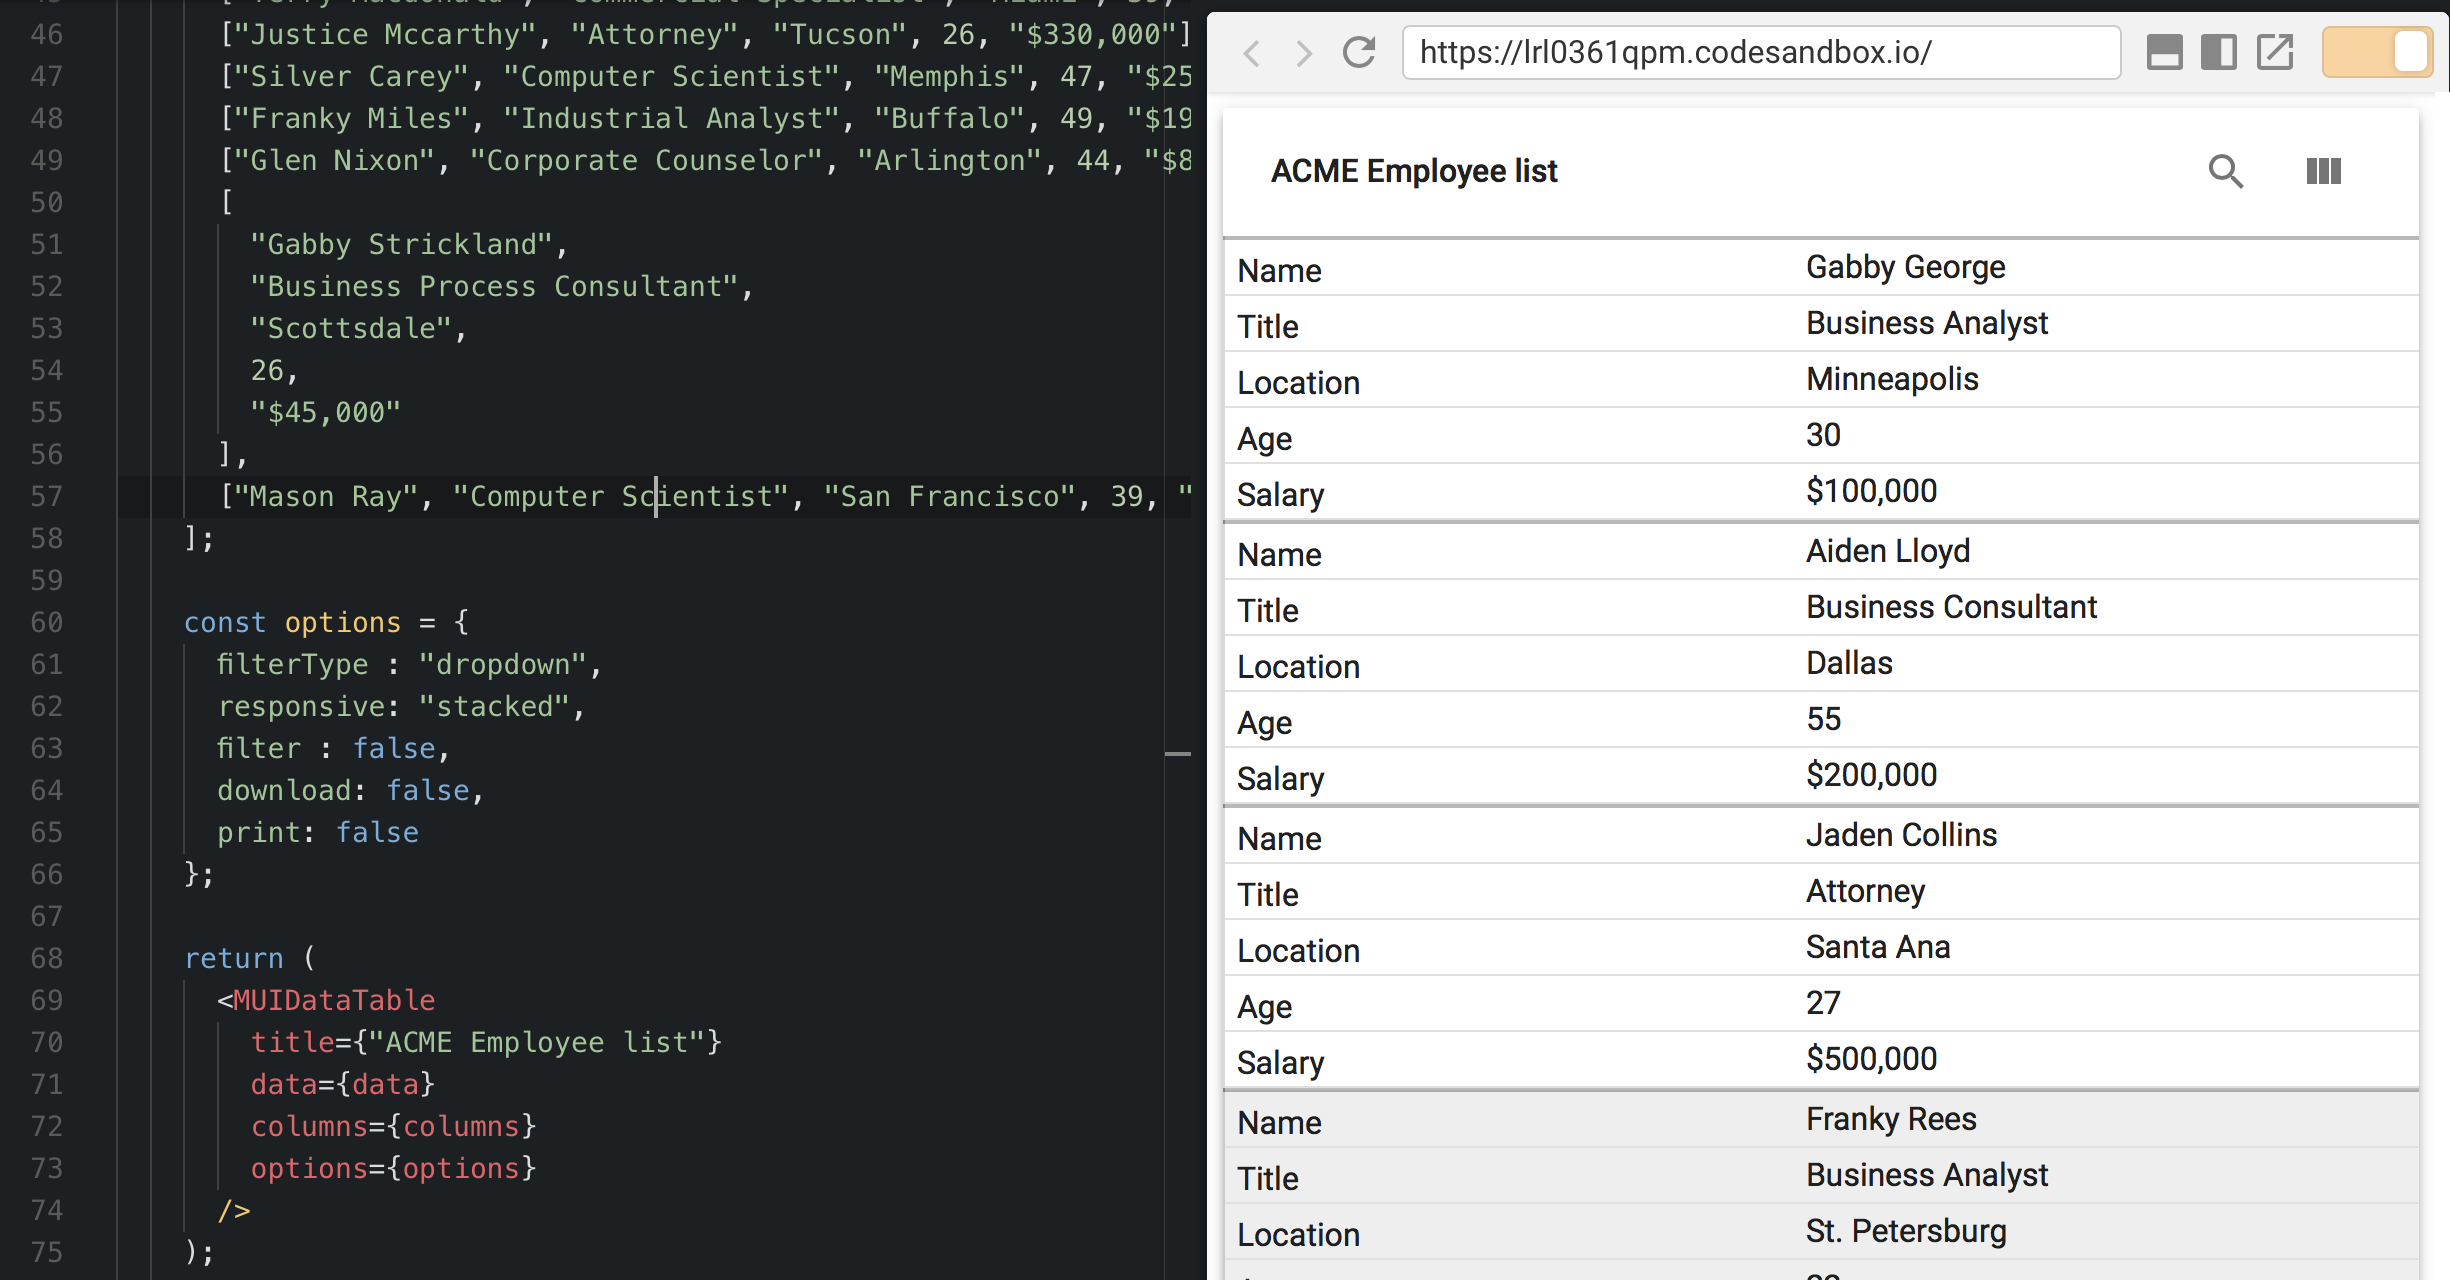Switch preview to horizontal split layout

(x=2166, y=52)
